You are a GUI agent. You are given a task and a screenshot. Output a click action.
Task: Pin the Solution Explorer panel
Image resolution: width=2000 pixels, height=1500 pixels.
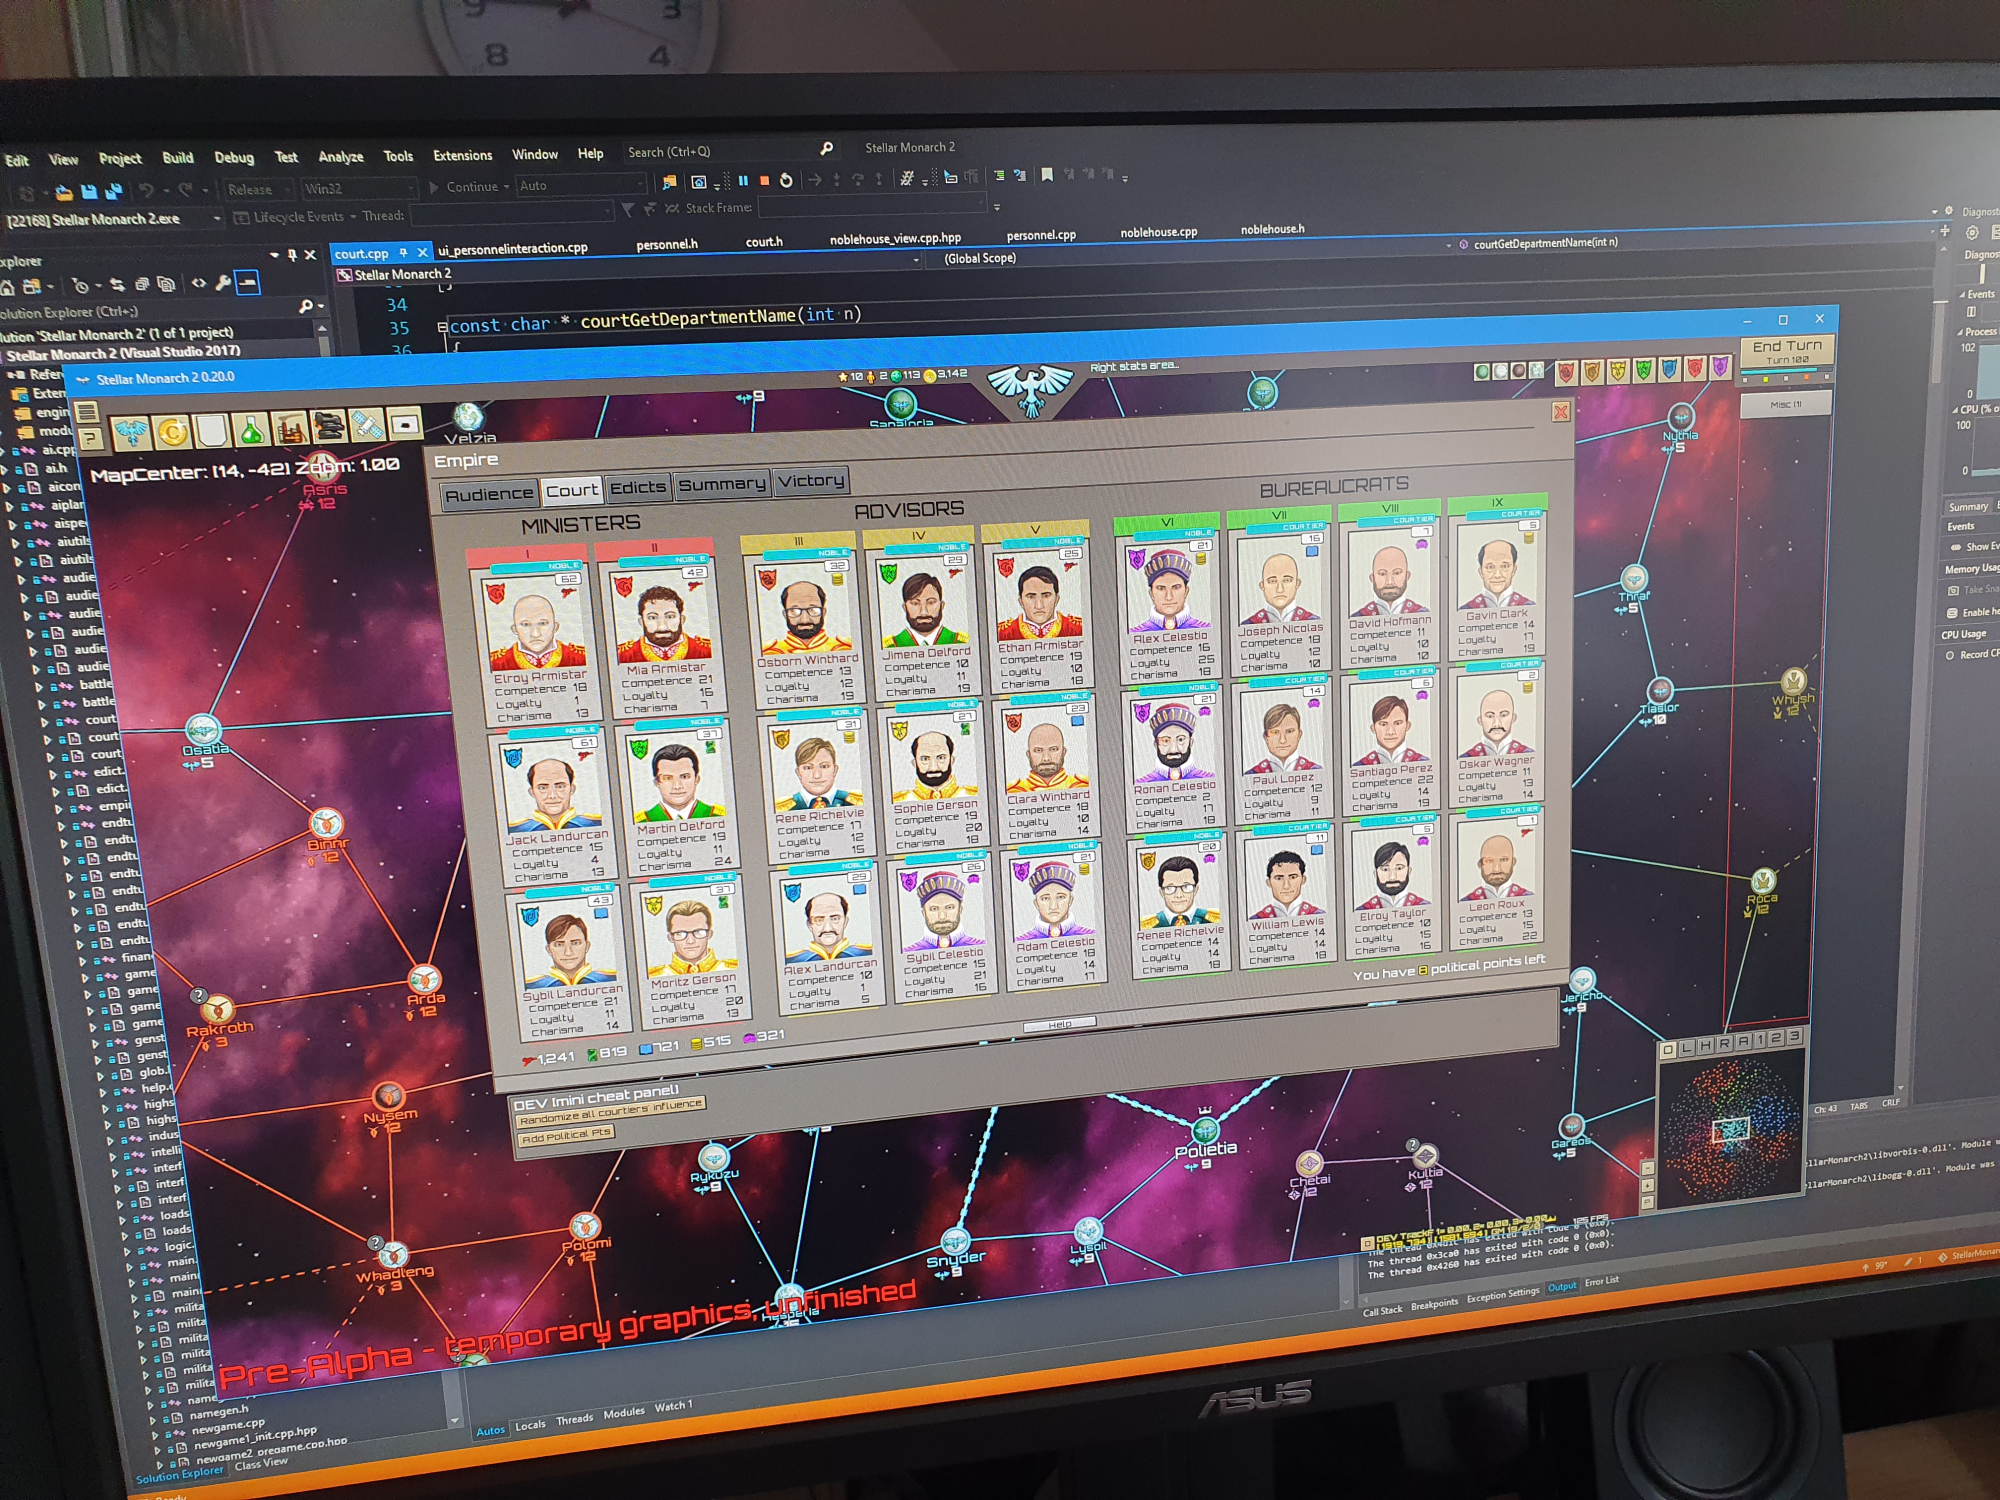click(292, 256)
